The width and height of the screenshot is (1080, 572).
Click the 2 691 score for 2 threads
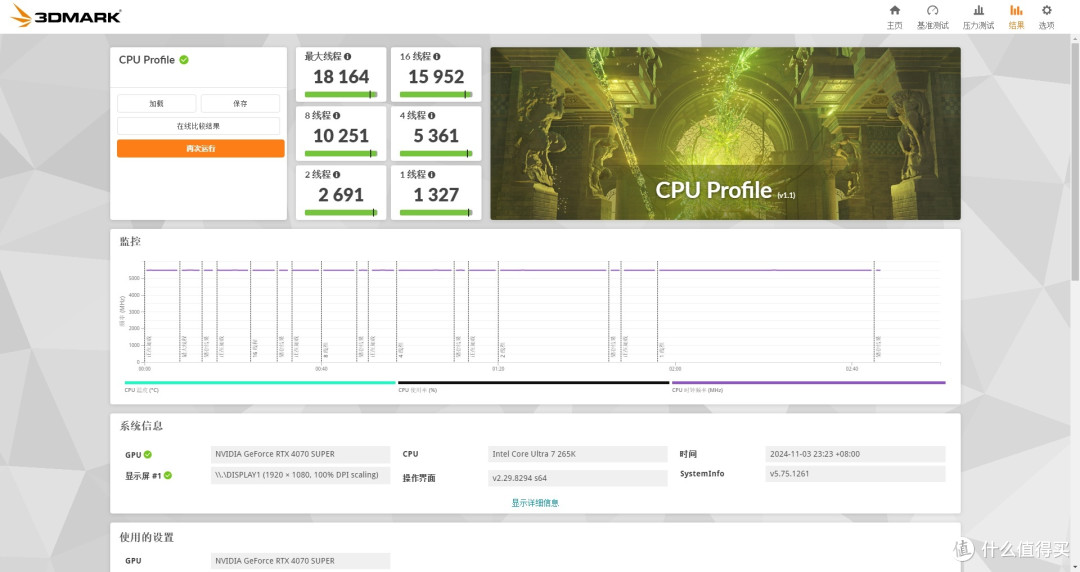tap(341, 195)
